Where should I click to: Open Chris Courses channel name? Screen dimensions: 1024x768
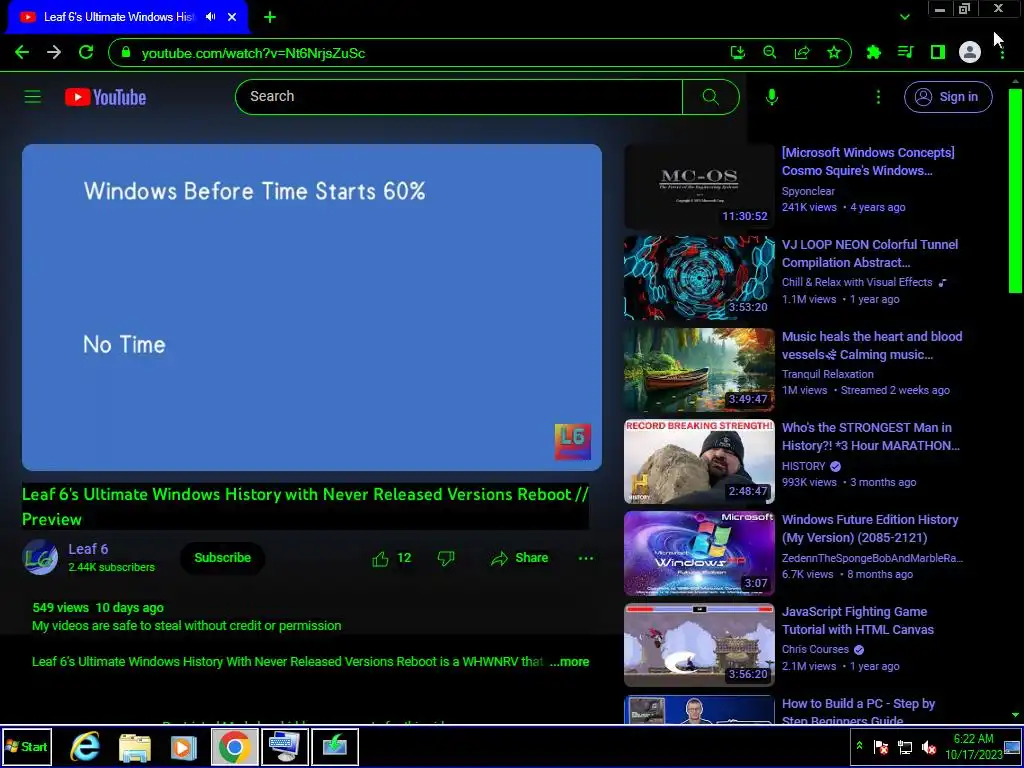click(815, 649)
